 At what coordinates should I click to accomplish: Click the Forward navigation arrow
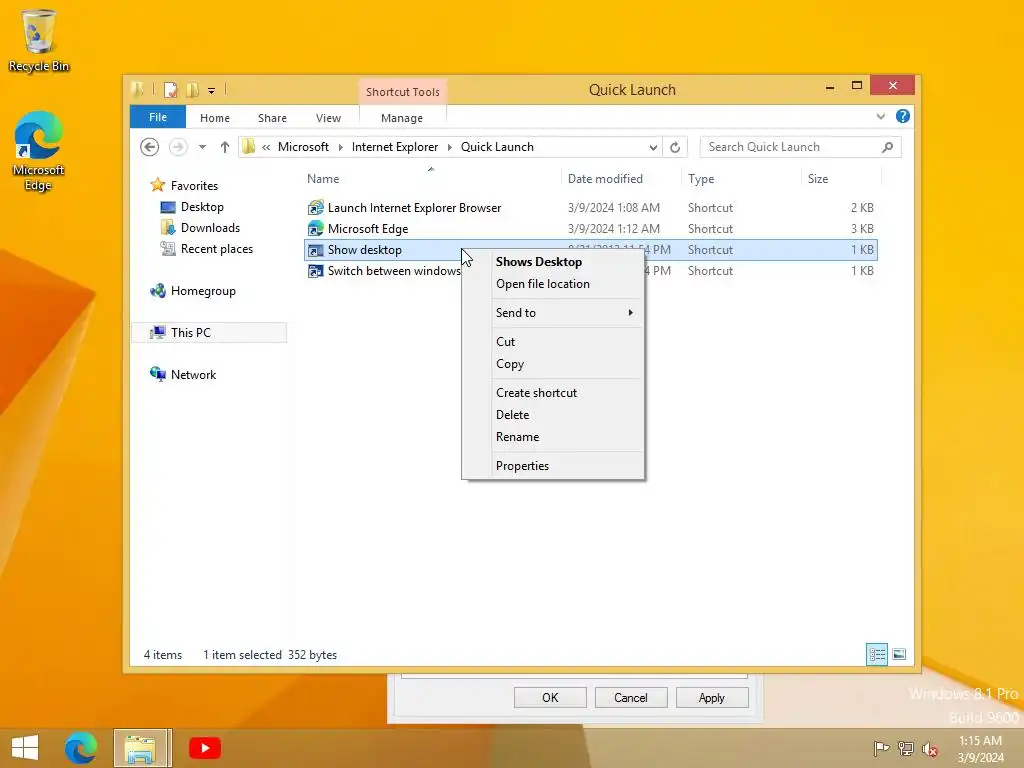pyautogui.click(x=178, y=147)
